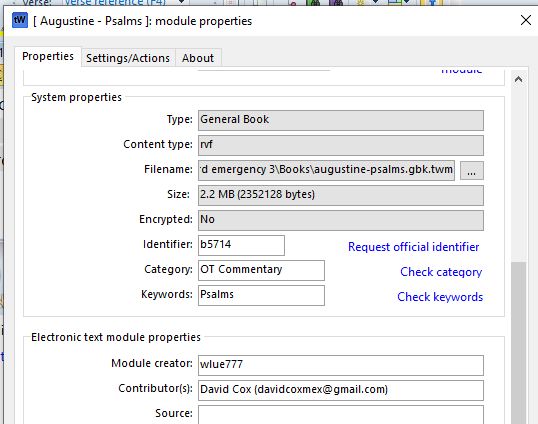Switch to the Settings/Actions tab
Screen dimensions: 538x424
pos(128,58)
